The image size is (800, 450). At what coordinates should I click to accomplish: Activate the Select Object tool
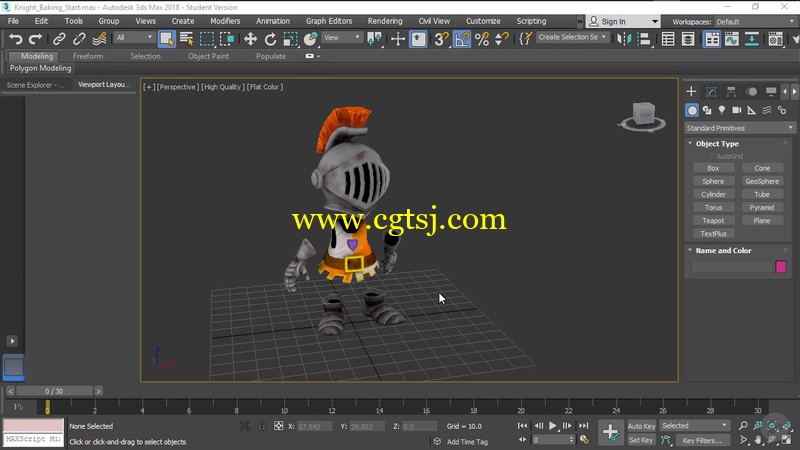point(166,39)
